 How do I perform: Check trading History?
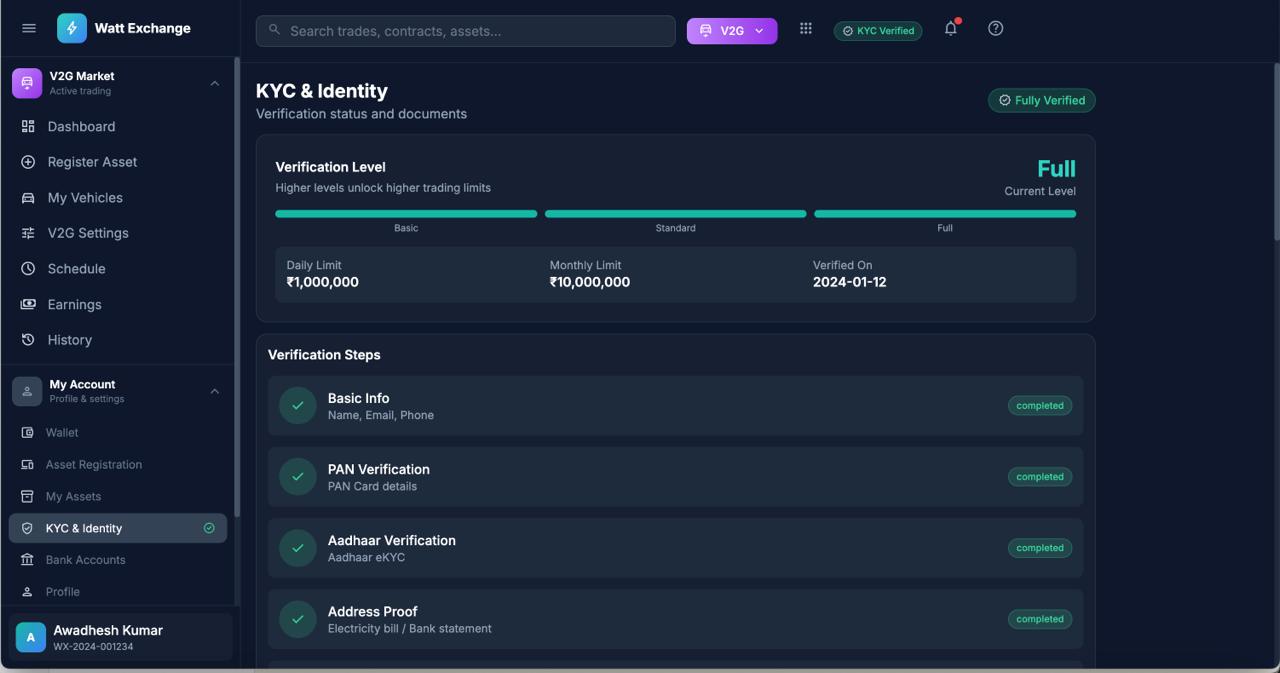coord(69,339)
